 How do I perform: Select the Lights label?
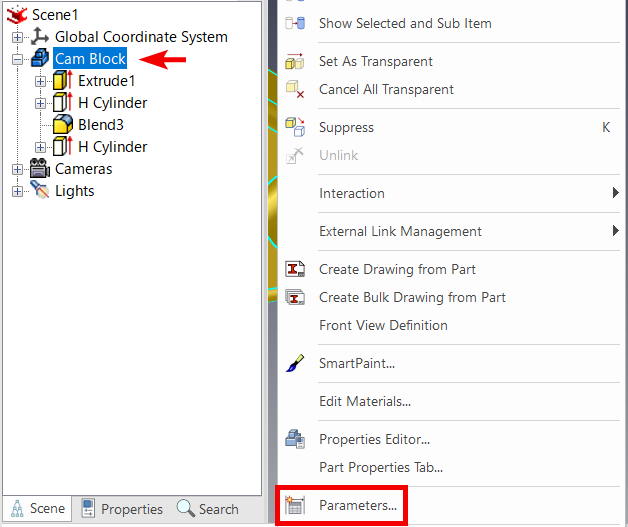[x=74, y=191]
